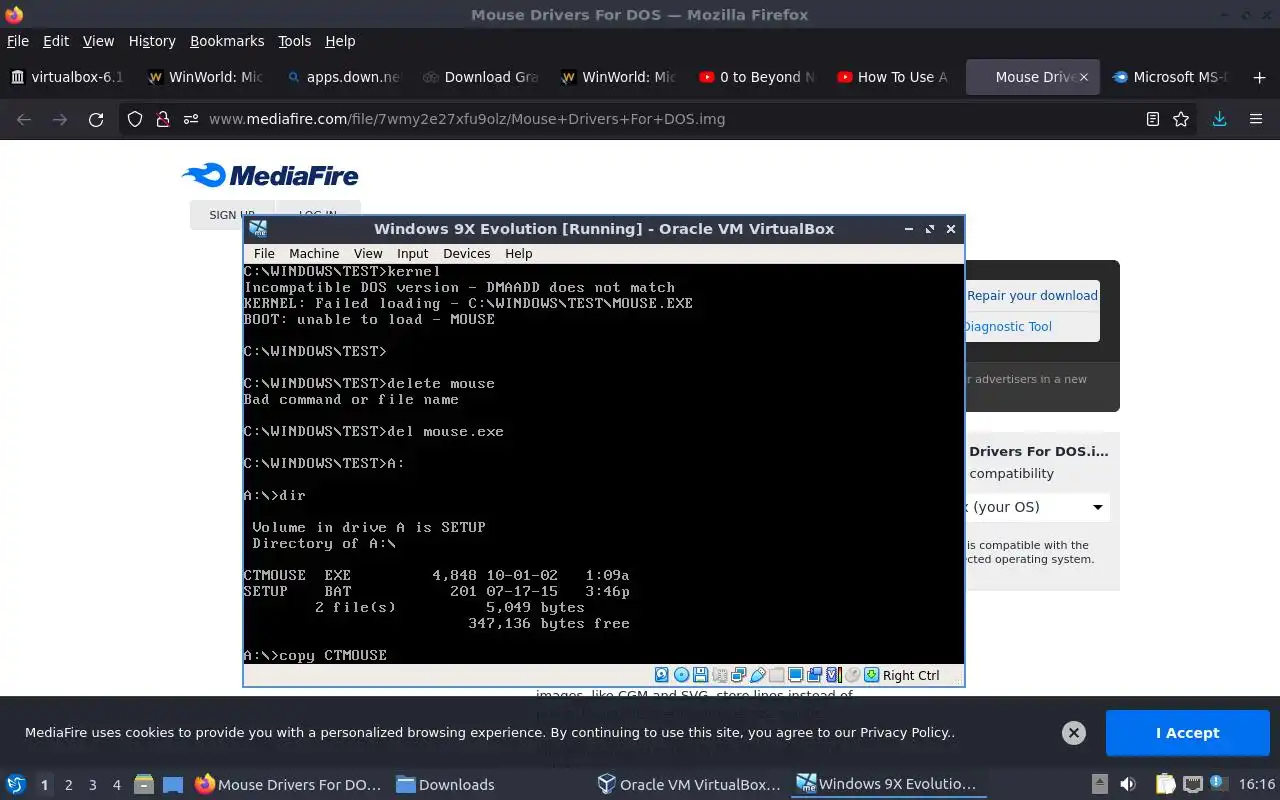
Task: Click the network icon in system tray
Action: pyautogui.click(x=1193, y=784)
